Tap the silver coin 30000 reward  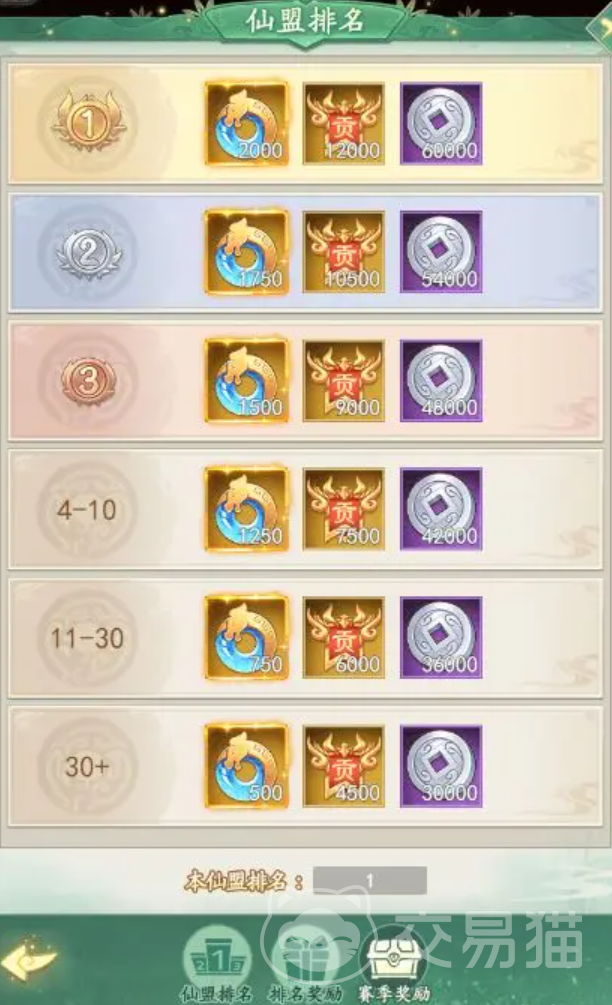coord(441,766)
